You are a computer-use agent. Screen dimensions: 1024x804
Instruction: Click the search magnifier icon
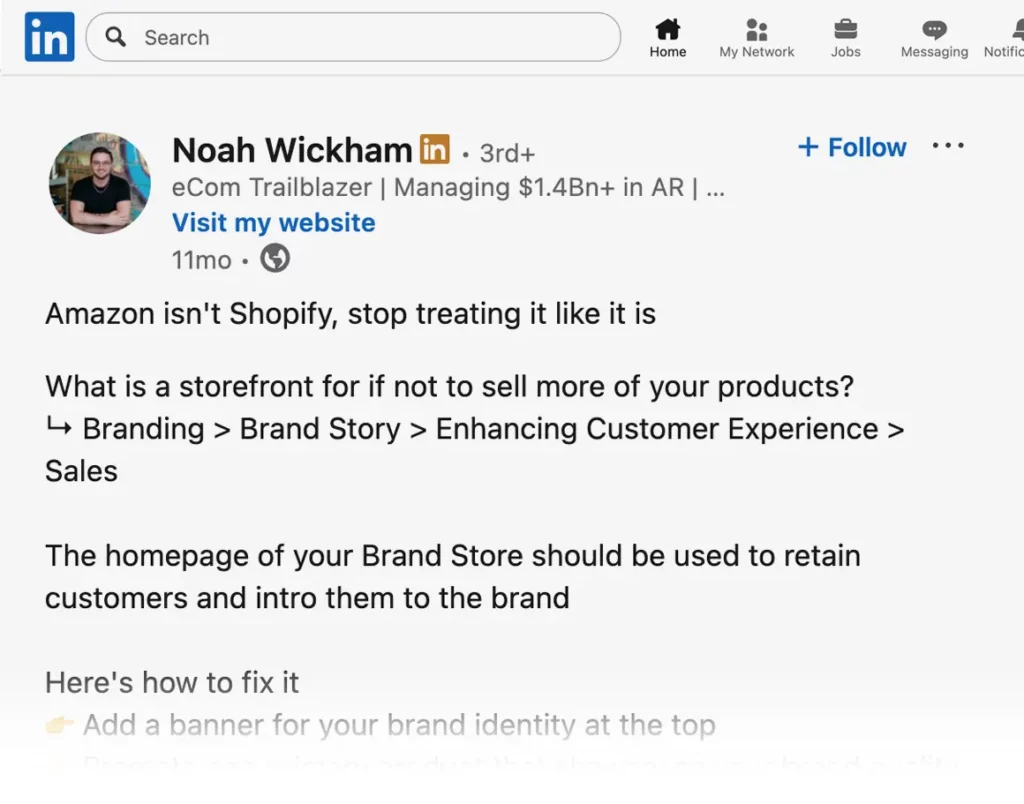point(117,37)
